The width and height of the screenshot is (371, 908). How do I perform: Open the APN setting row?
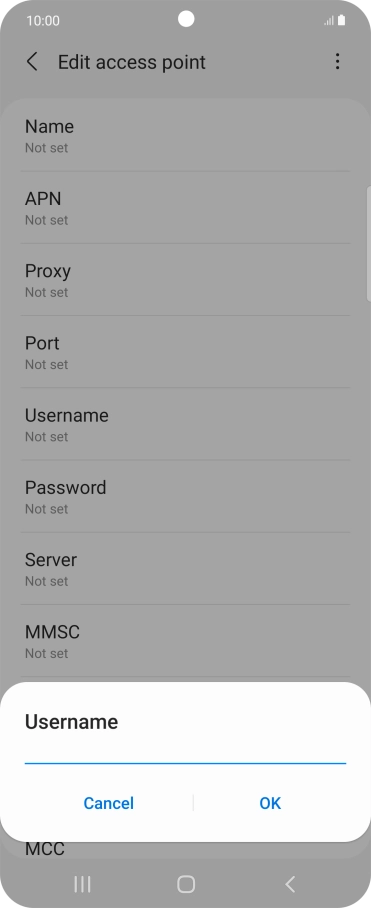185,208
